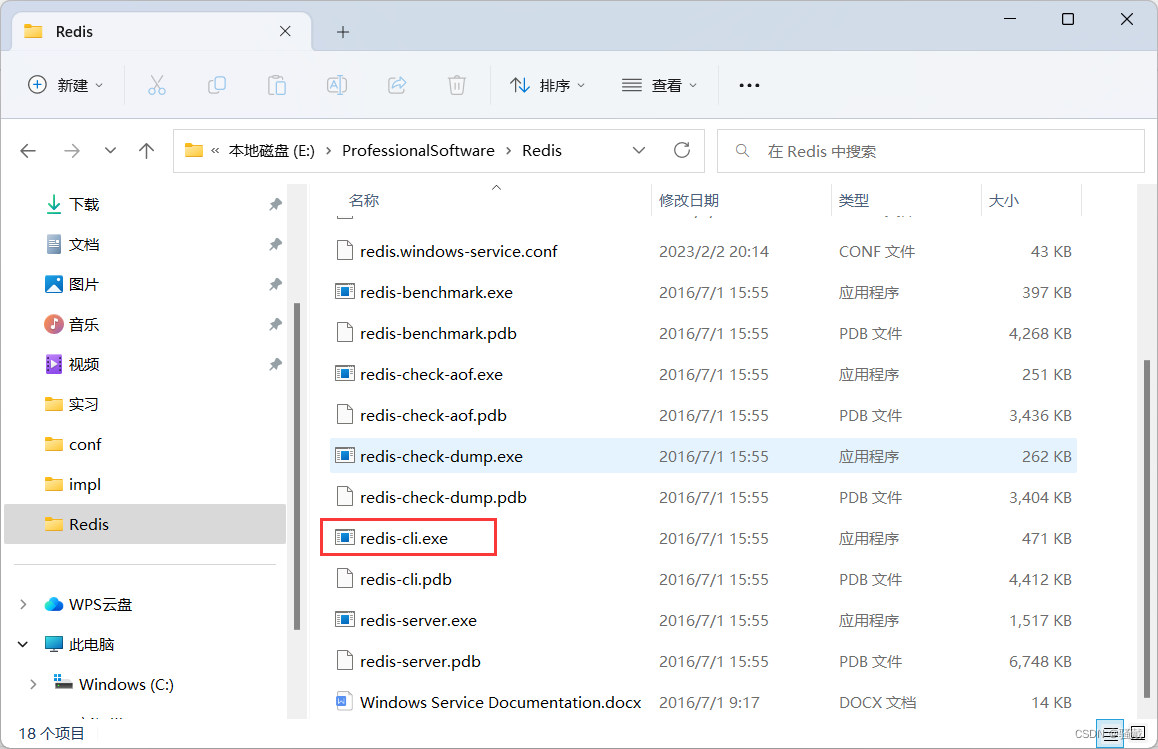1158x749 pixels.
Task: Open 实习 folder in navigation pane
Action: pos(83,404)
